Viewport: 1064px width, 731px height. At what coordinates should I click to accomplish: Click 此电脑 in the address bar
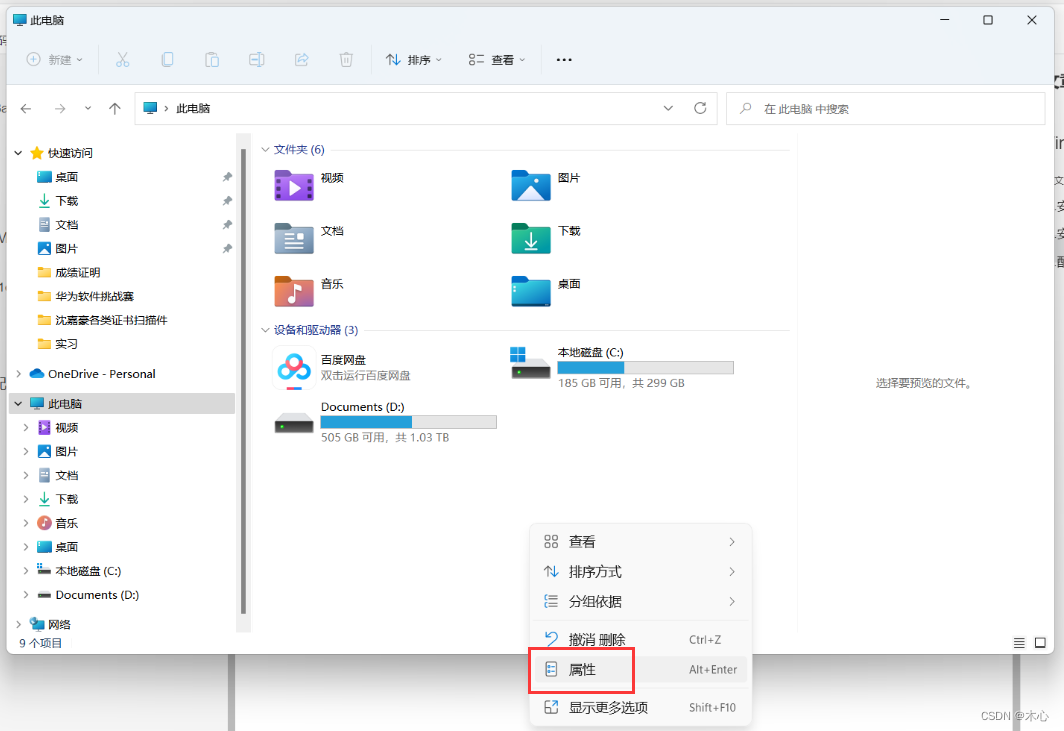pos(193,109)
